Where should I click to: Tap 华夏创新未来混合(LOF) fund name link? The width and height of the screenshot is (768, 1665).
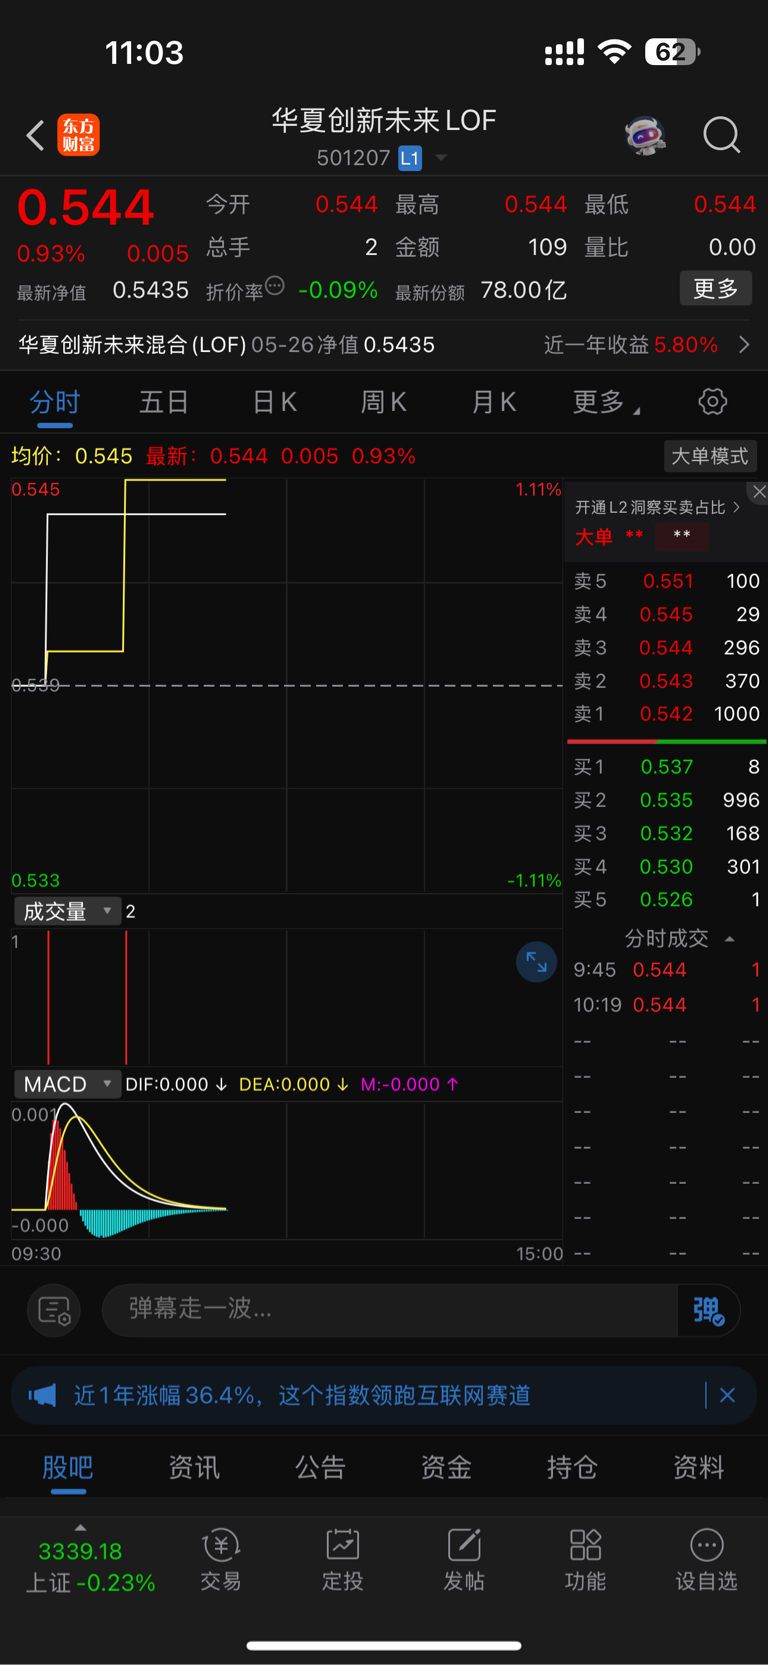click(133, 345)
